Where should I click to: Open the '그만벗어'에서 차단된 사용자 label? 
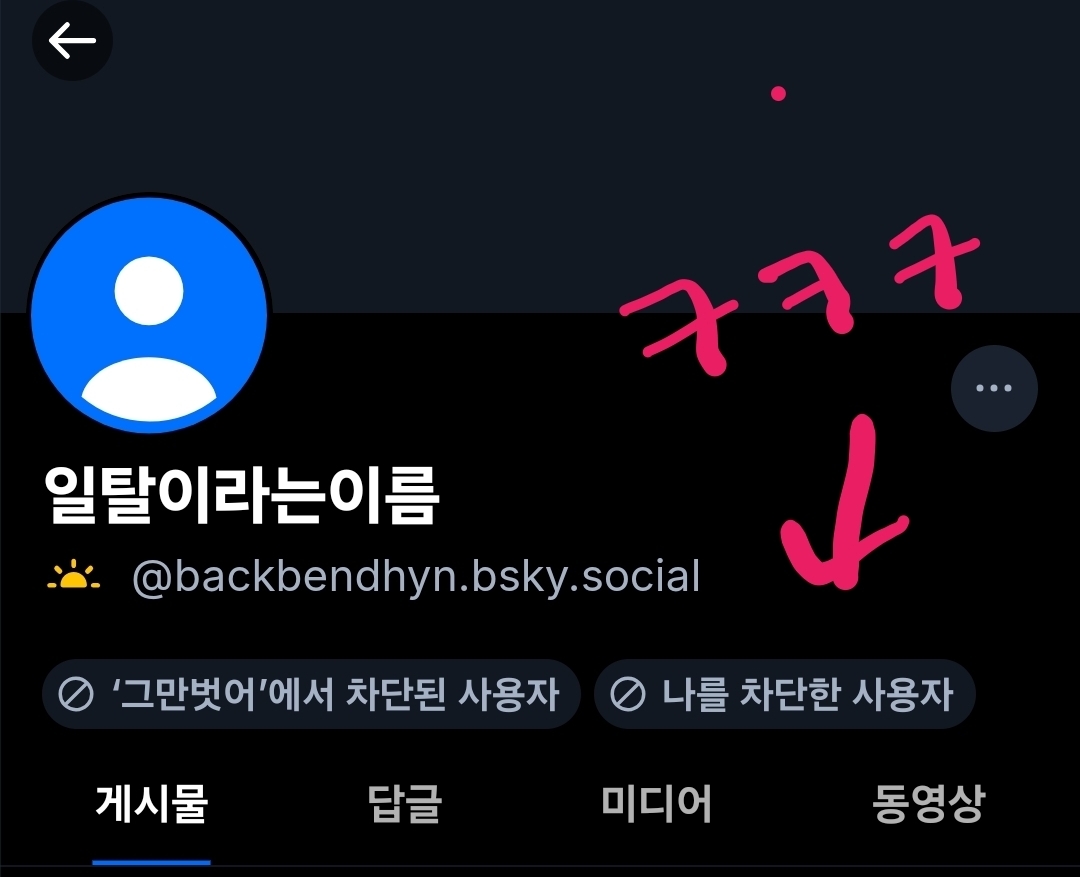pyautogui.click(x=311, y=694)
